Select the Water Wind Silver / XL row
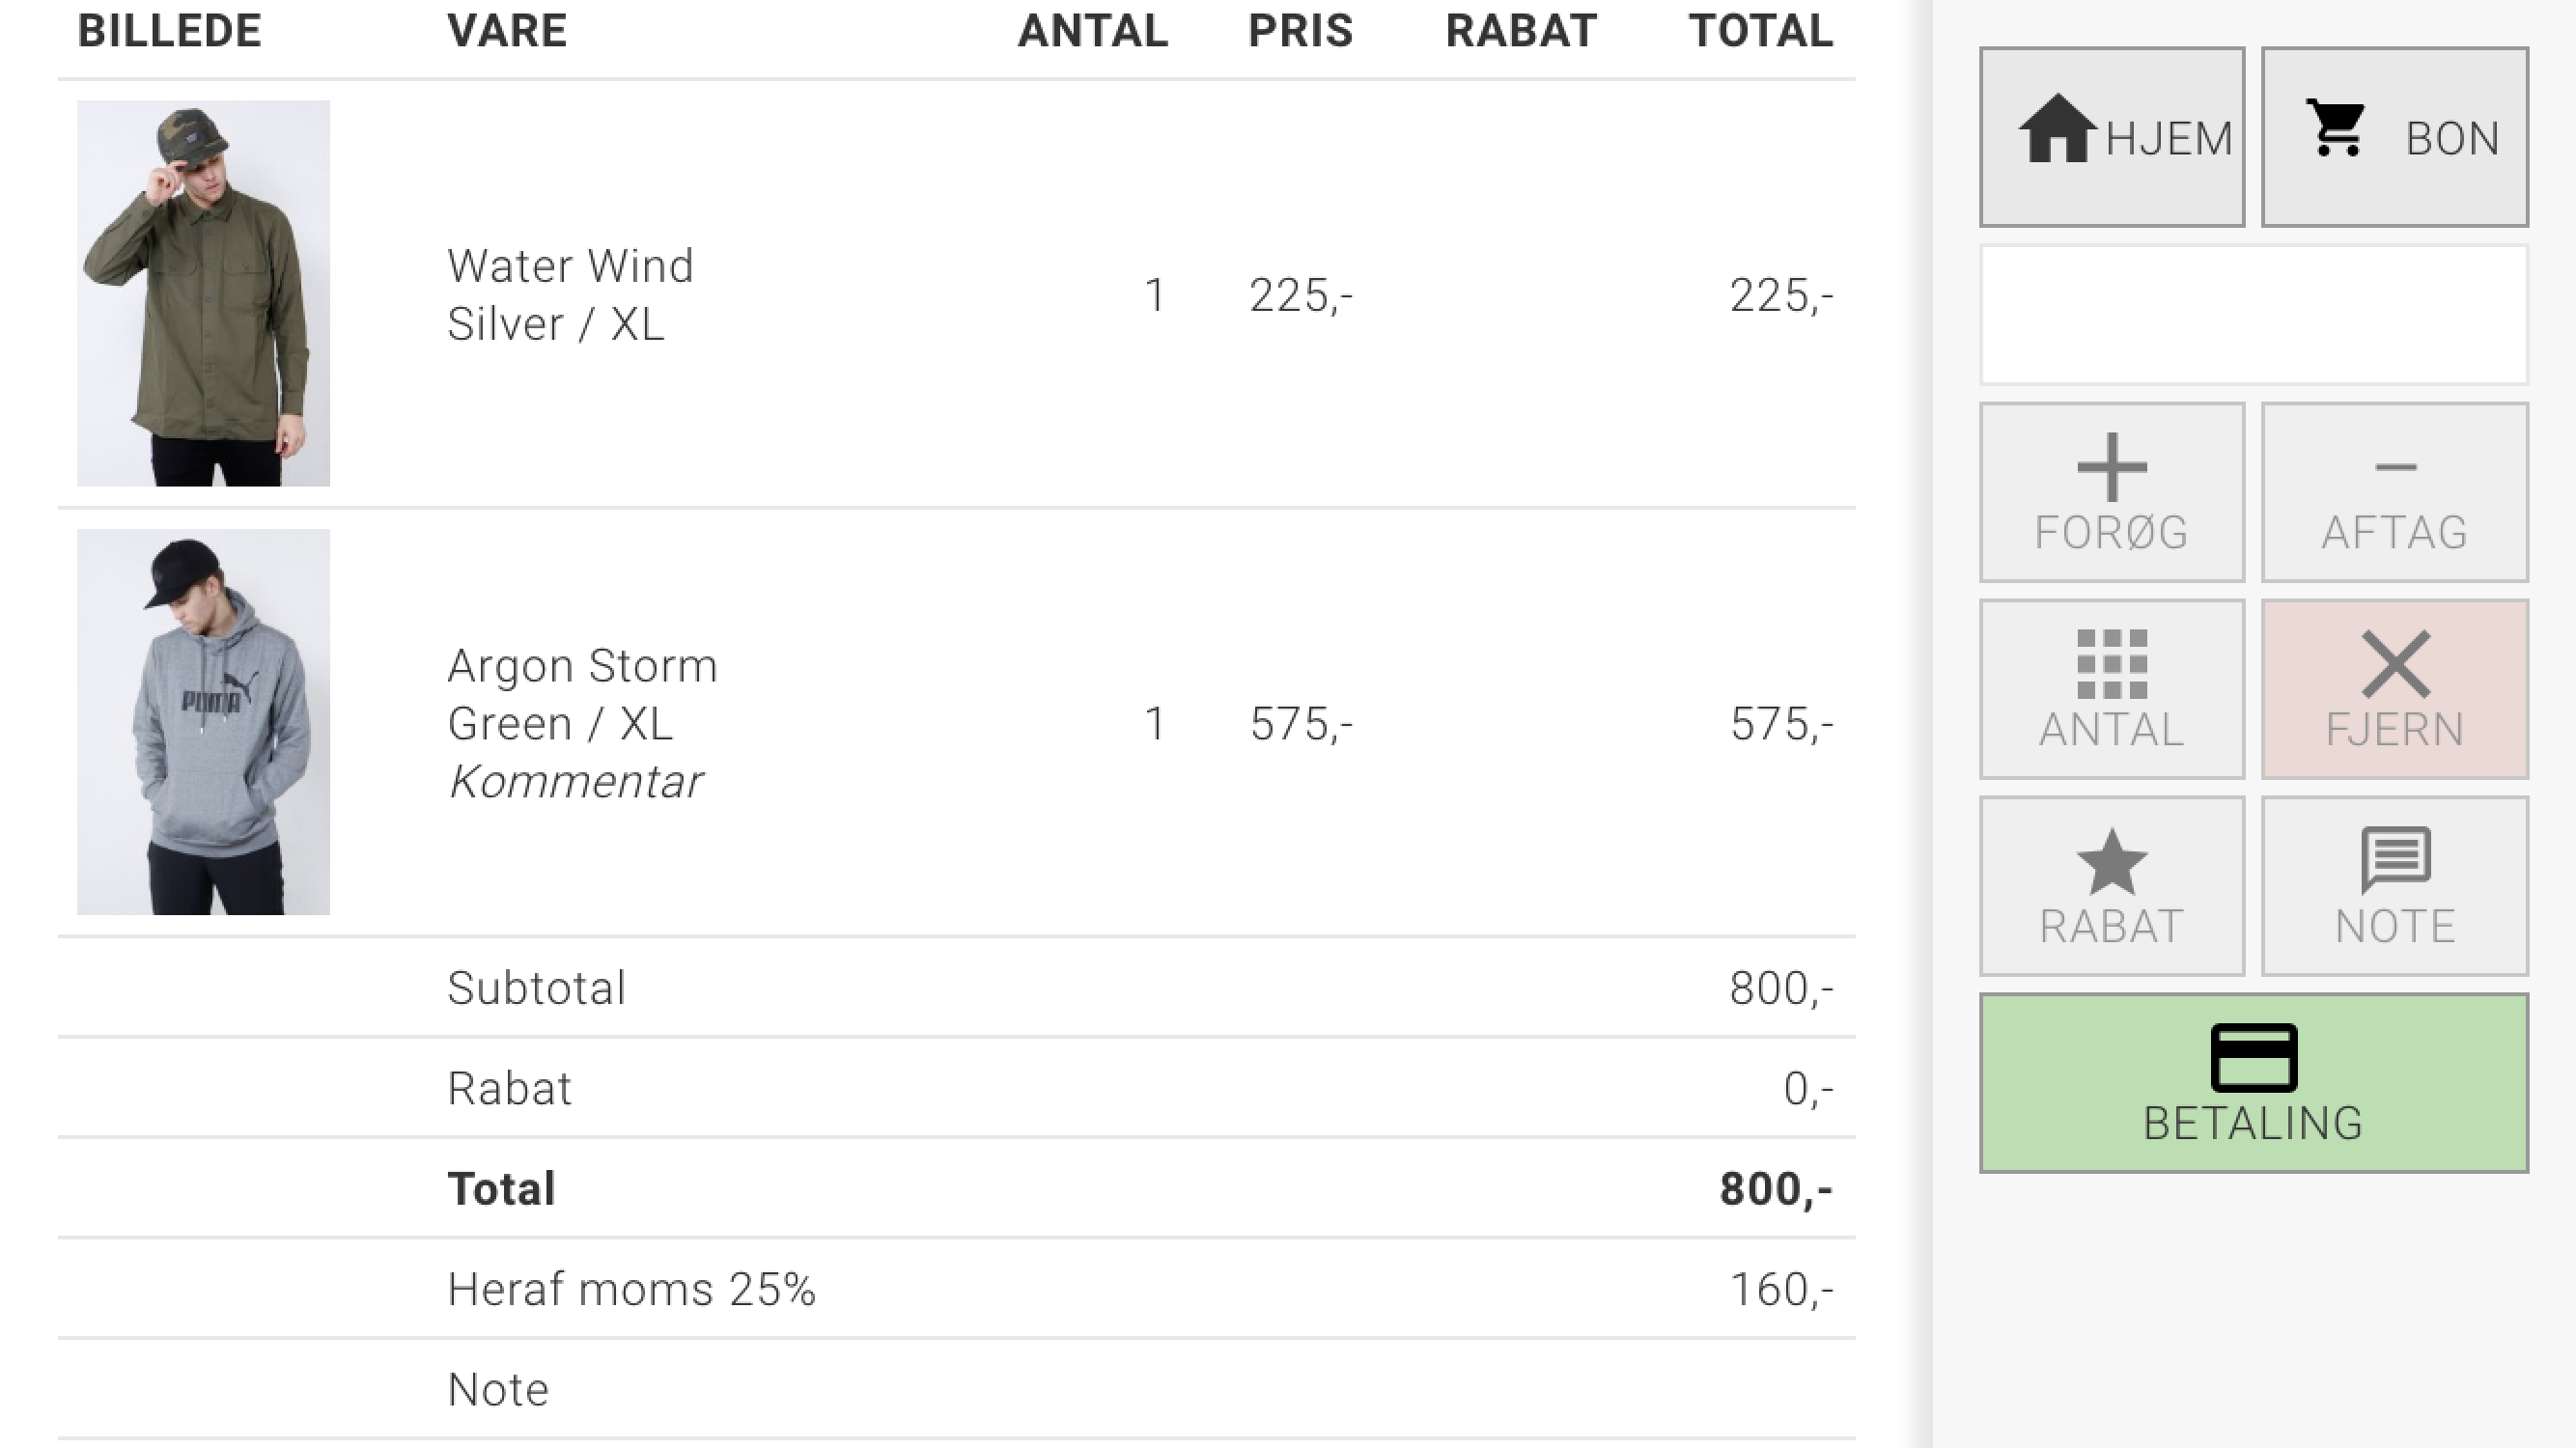Viewport: 2576px width, 1448px height. pos(956,294)
